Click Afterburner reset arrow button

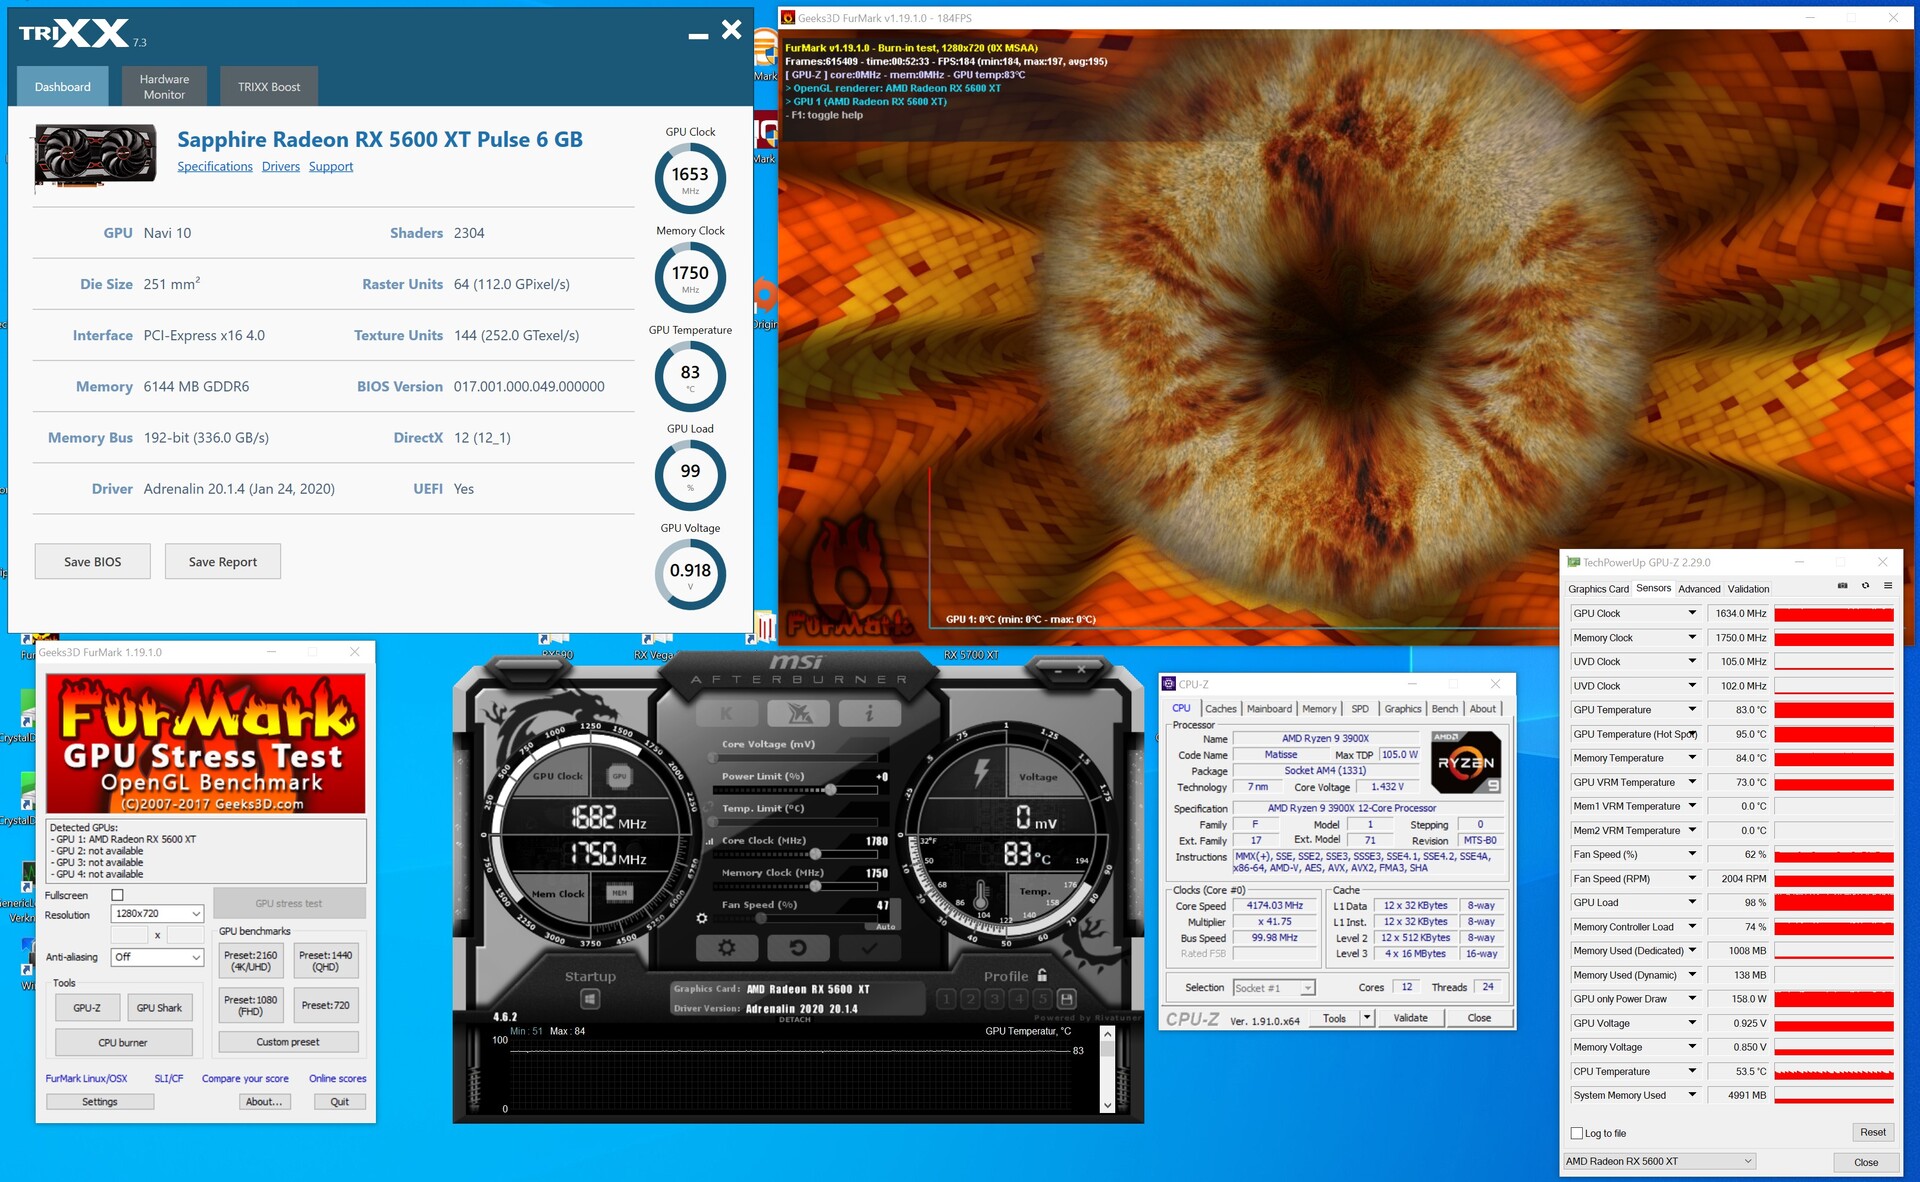pos(798,947)
